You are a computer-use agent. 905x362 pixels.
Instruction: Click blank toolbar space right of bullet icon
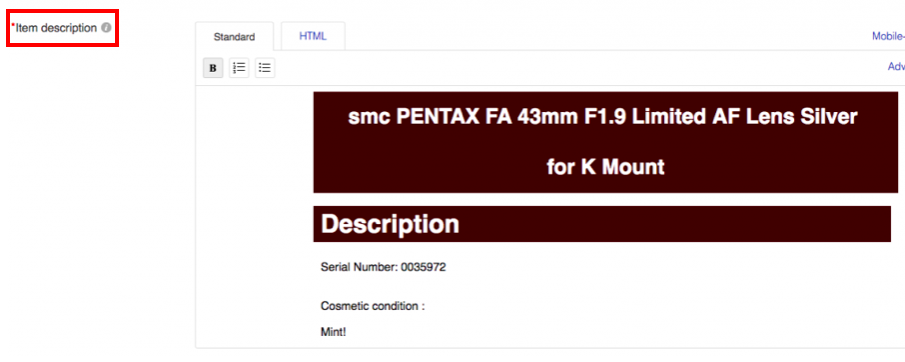pyautogui.click(x=577, y=68)
